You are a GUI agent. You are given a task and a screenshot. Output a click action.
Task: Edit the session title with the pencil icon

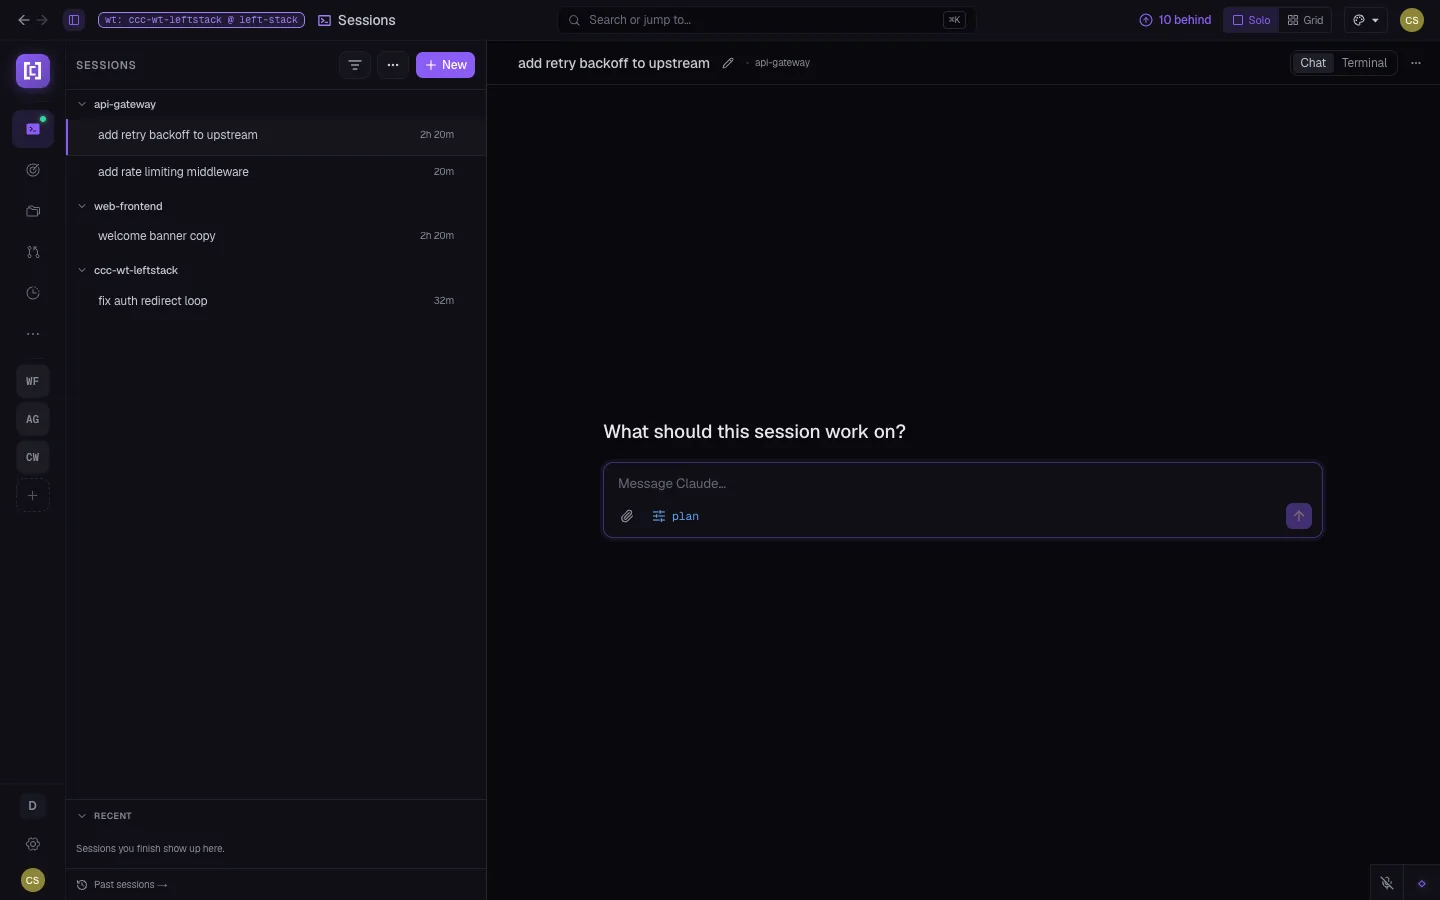click(728, 63)
